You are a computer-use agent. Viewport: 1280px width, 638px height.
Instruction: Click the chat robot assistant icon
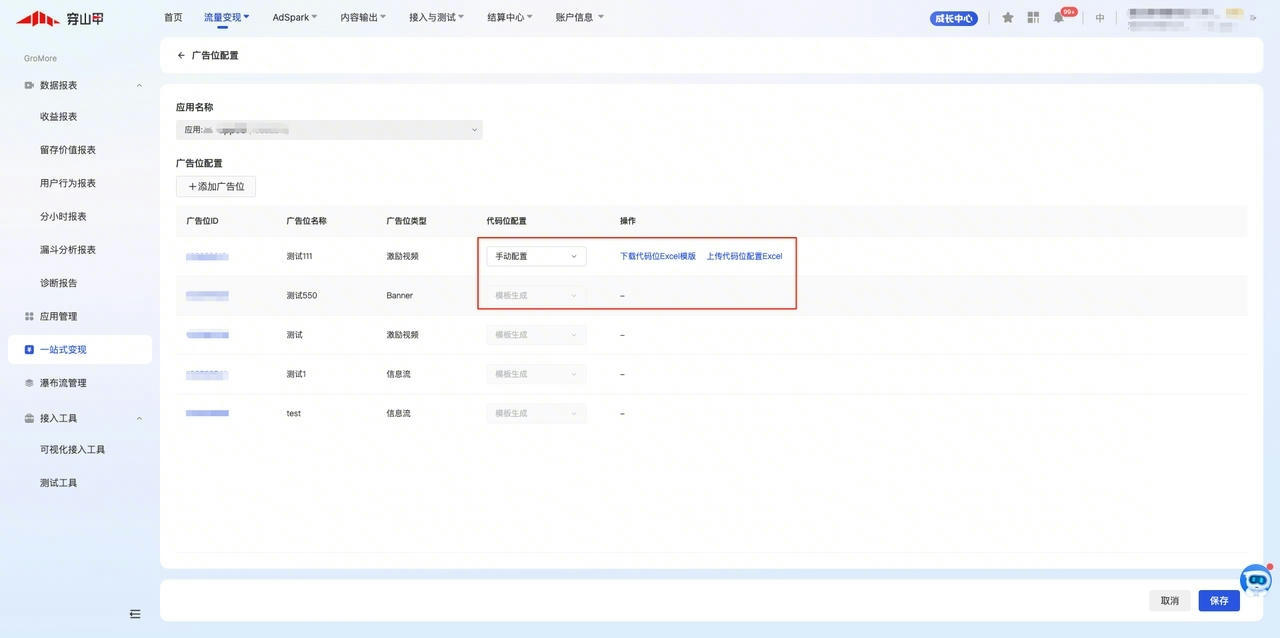pyautogui.click(x=1255, y=581)
